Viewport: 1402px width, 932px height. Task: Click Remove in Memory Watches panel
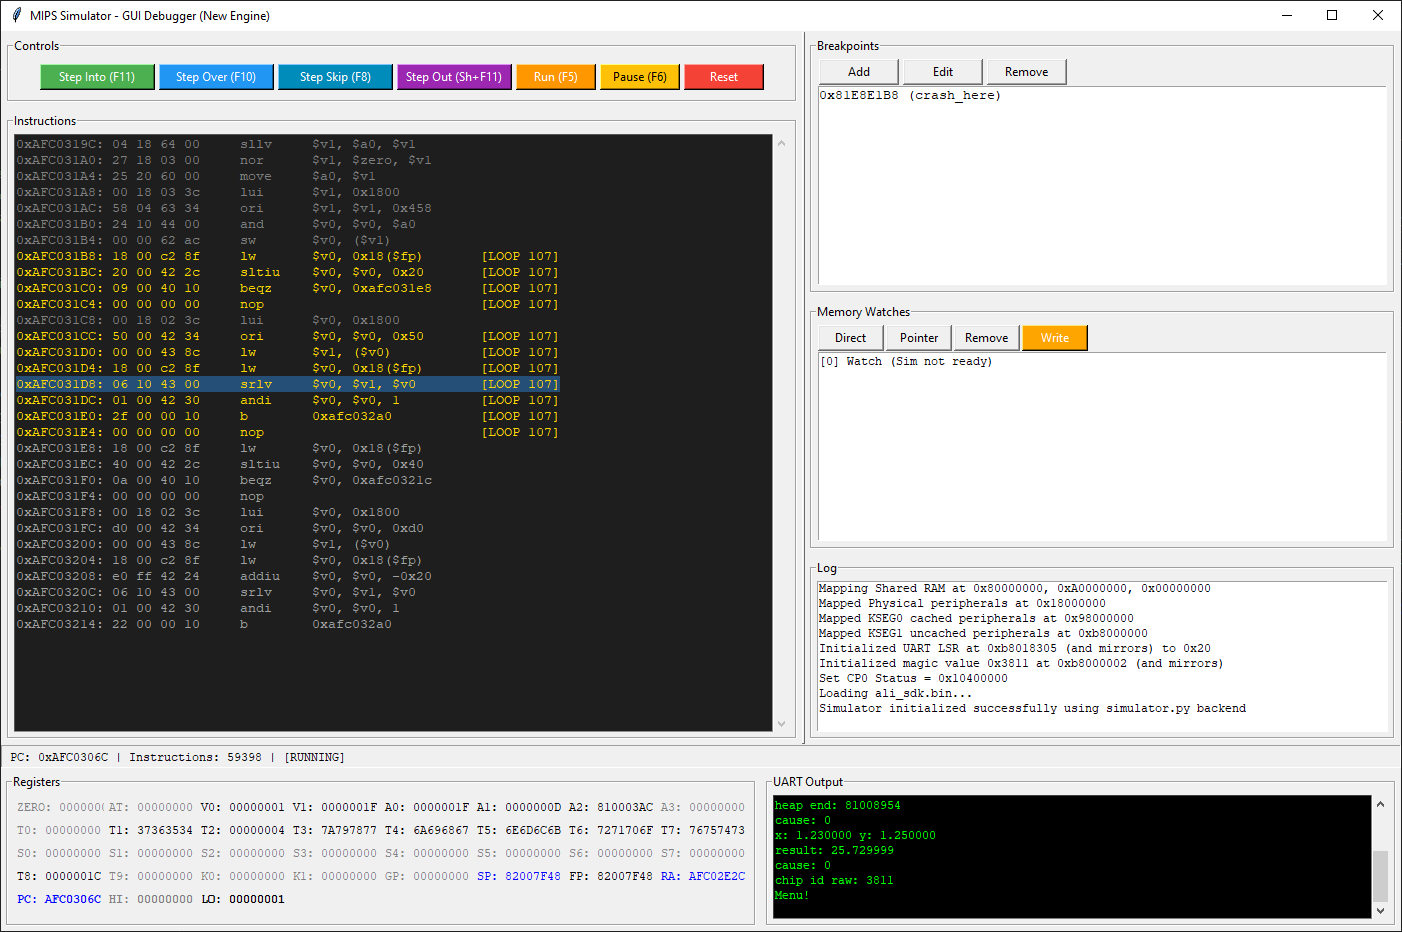point(986,338)
